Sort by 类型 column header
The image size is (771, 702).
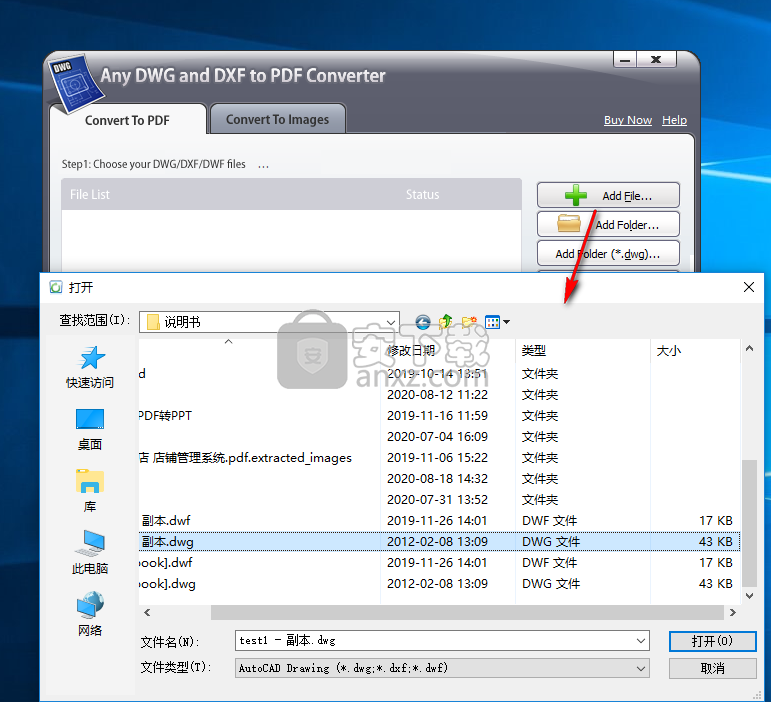(x=583, y=351)
